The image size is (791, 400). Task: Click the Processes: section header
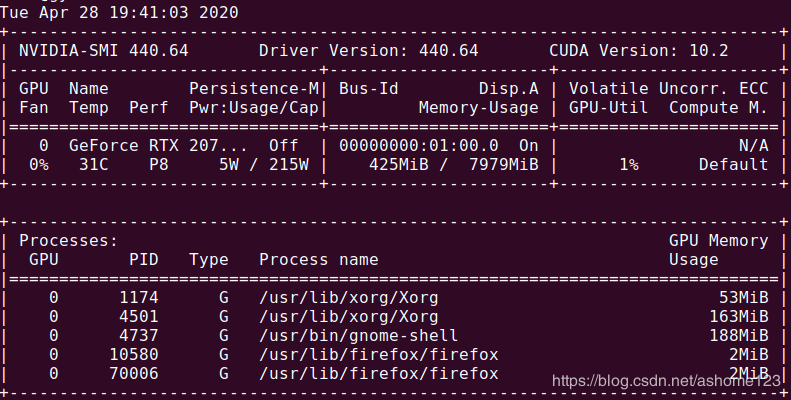pos(68,240)
